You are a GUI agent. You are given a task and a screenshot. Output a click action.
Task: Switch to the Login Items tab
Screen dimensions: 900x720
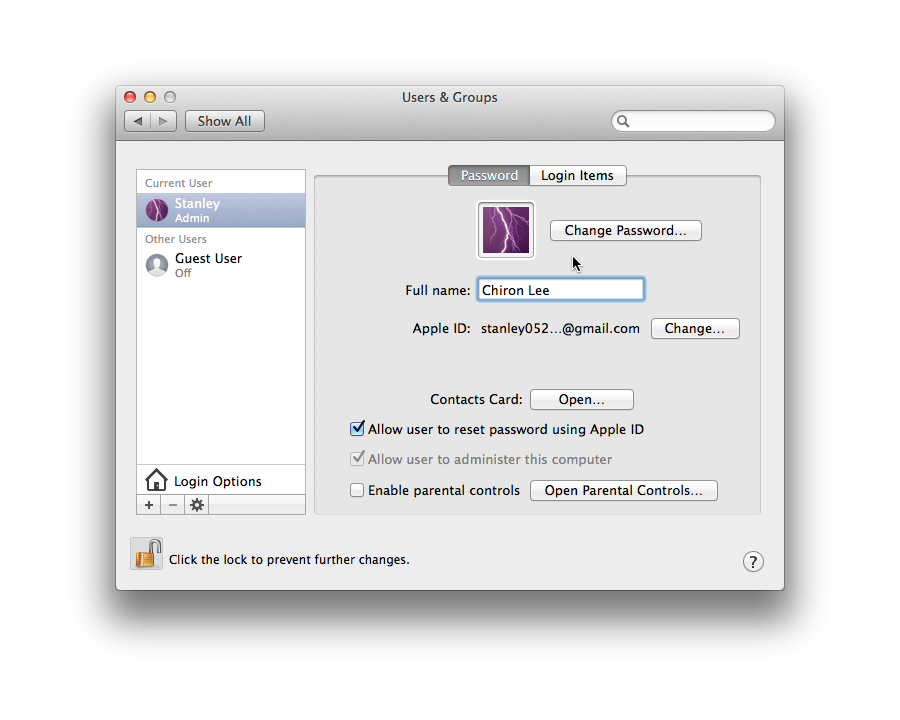(577, 176)
